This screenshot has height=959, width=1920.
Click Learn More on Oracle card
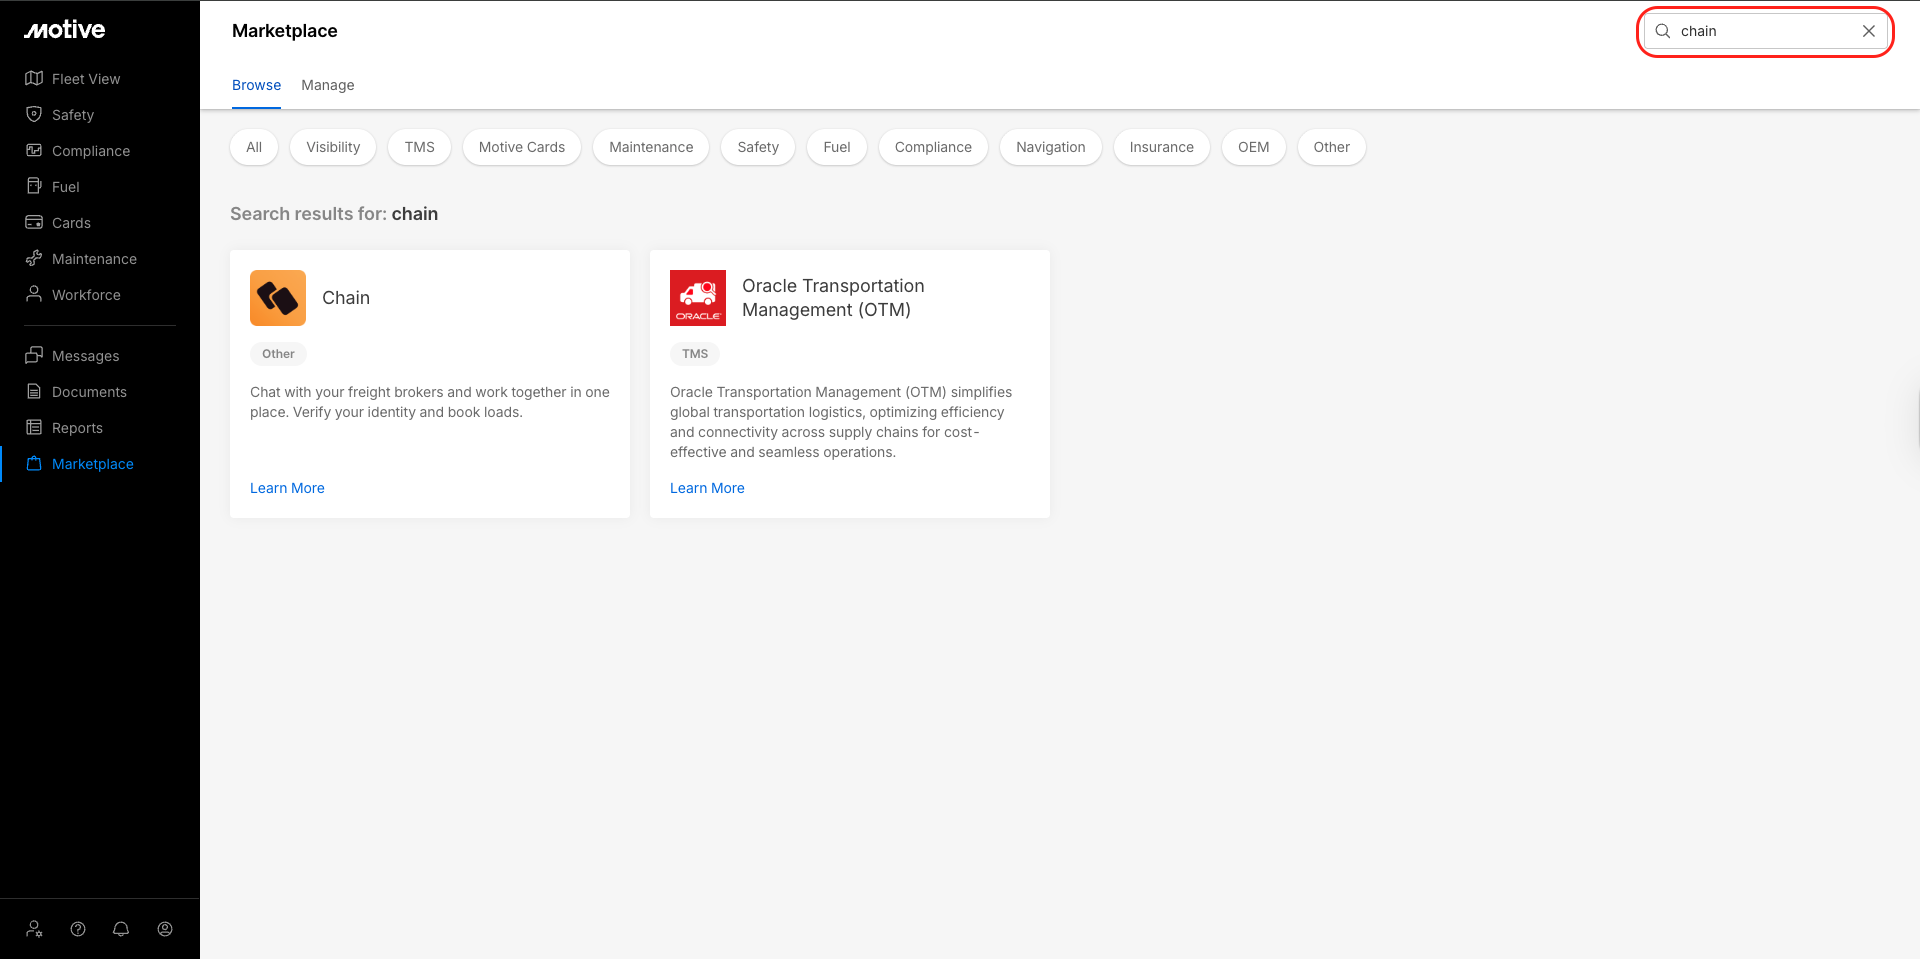click(707, 488)
